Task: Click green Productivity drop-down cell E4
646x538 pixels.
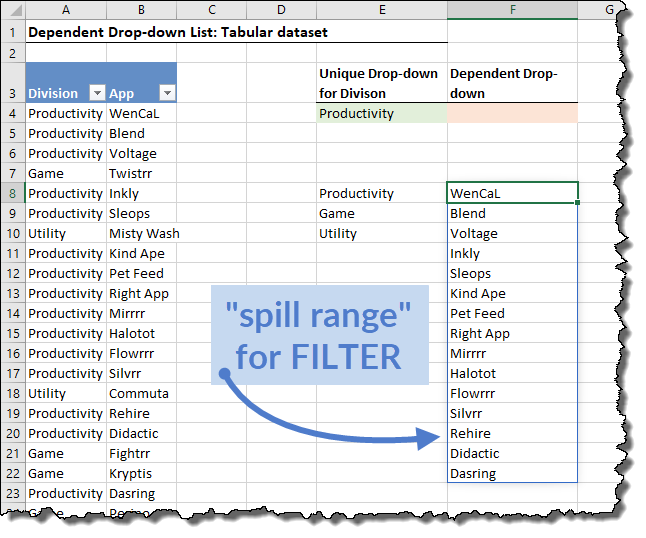Action: 381,113
